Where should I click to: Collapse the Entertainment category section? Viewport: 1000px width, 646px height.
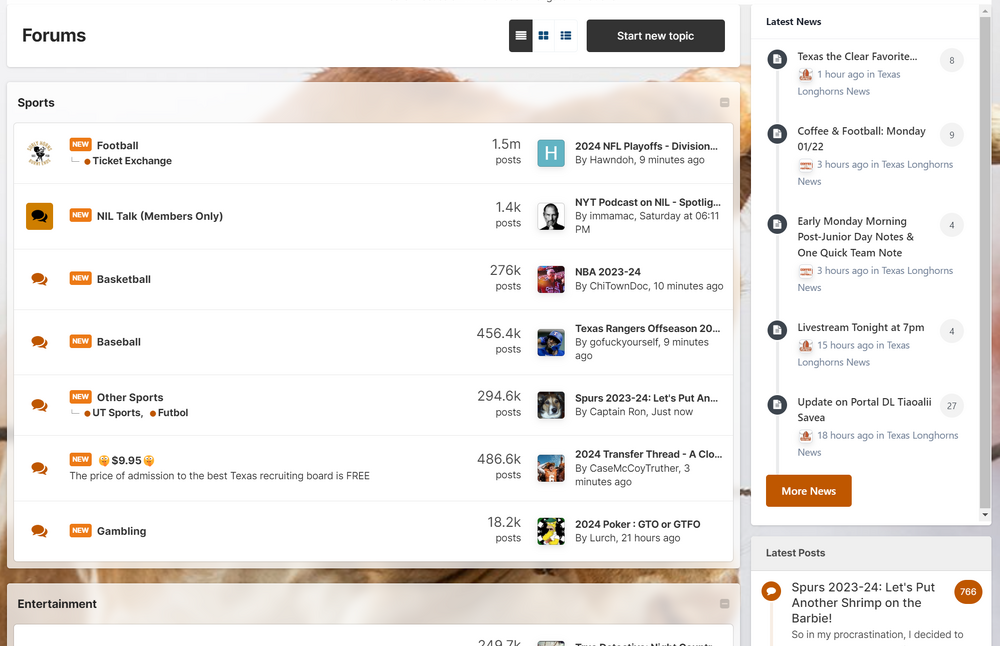point(724,604)
